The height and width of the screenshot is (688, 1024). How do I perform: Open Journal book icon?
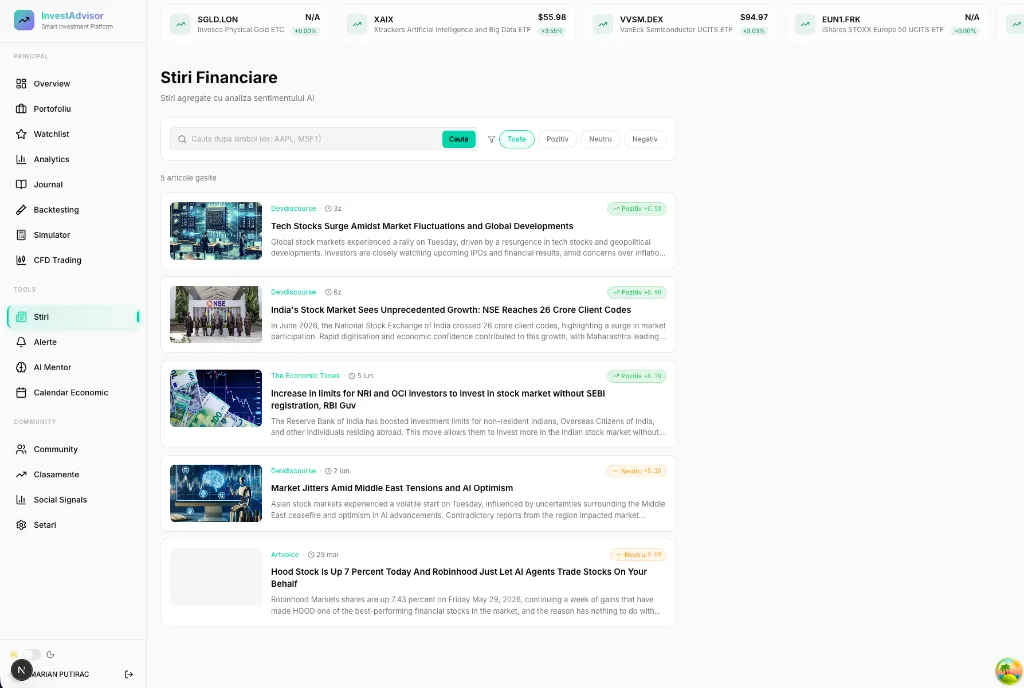pos(21,185)
